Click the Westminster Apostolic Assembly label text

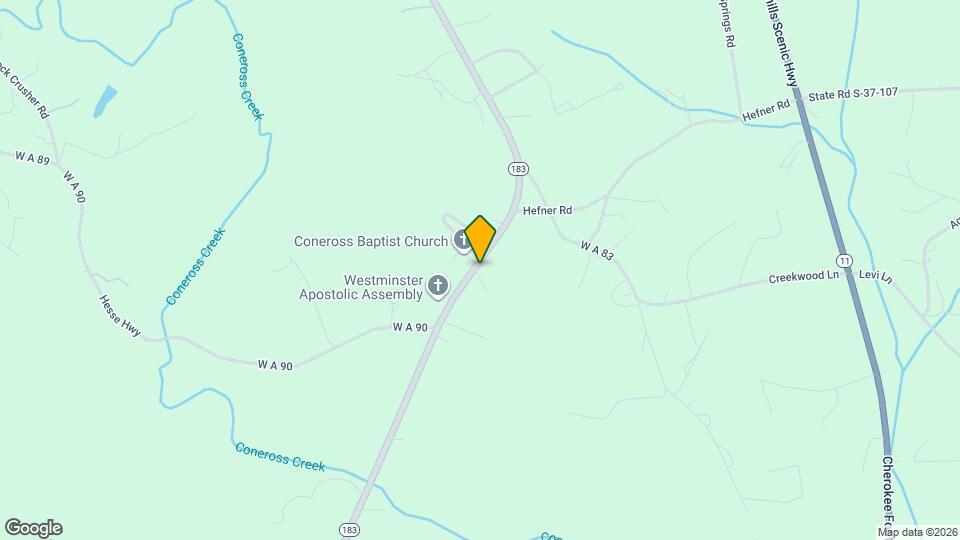361,287
